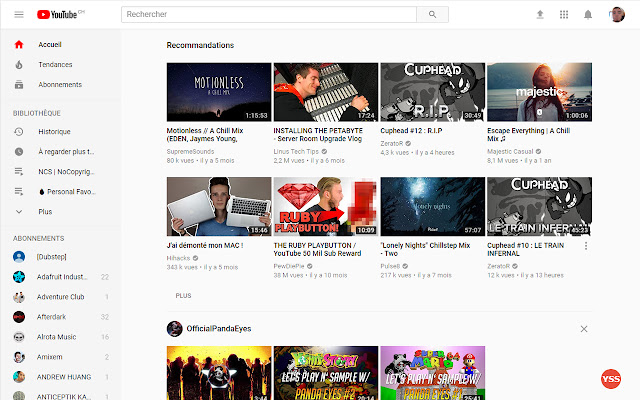The height and width of the screenshot is (400, 640).
Task: Open the Lonely Nights thumbnail
Action: [433, 207]
